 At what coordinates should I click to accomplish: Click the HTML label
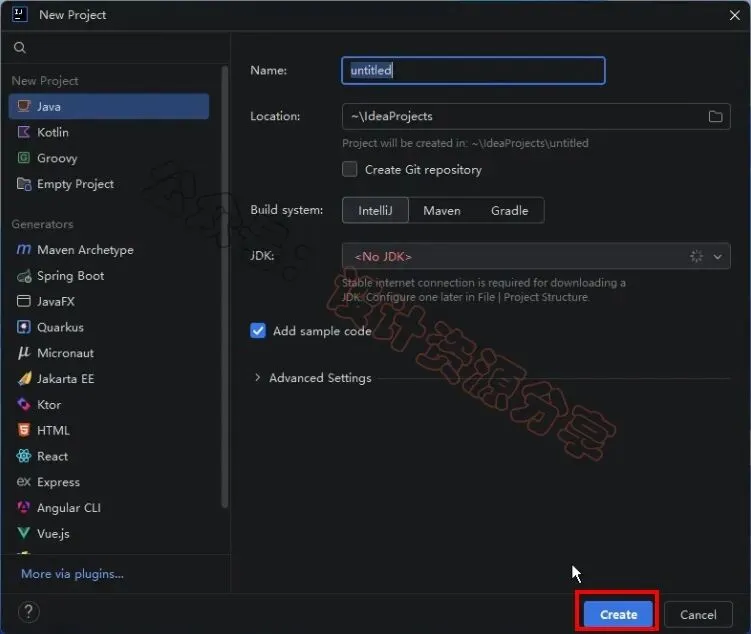[x=53, y=430]
